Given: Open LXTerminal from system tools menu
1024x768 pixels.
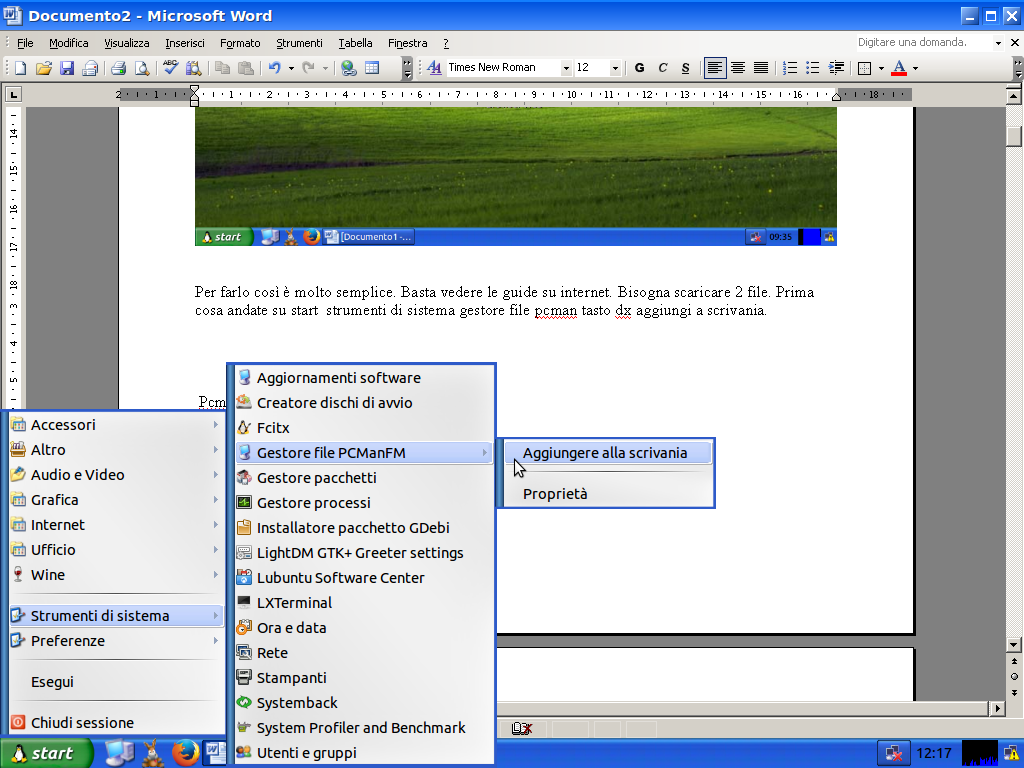Looking at the screenshot, I should [x=294, y=603].
